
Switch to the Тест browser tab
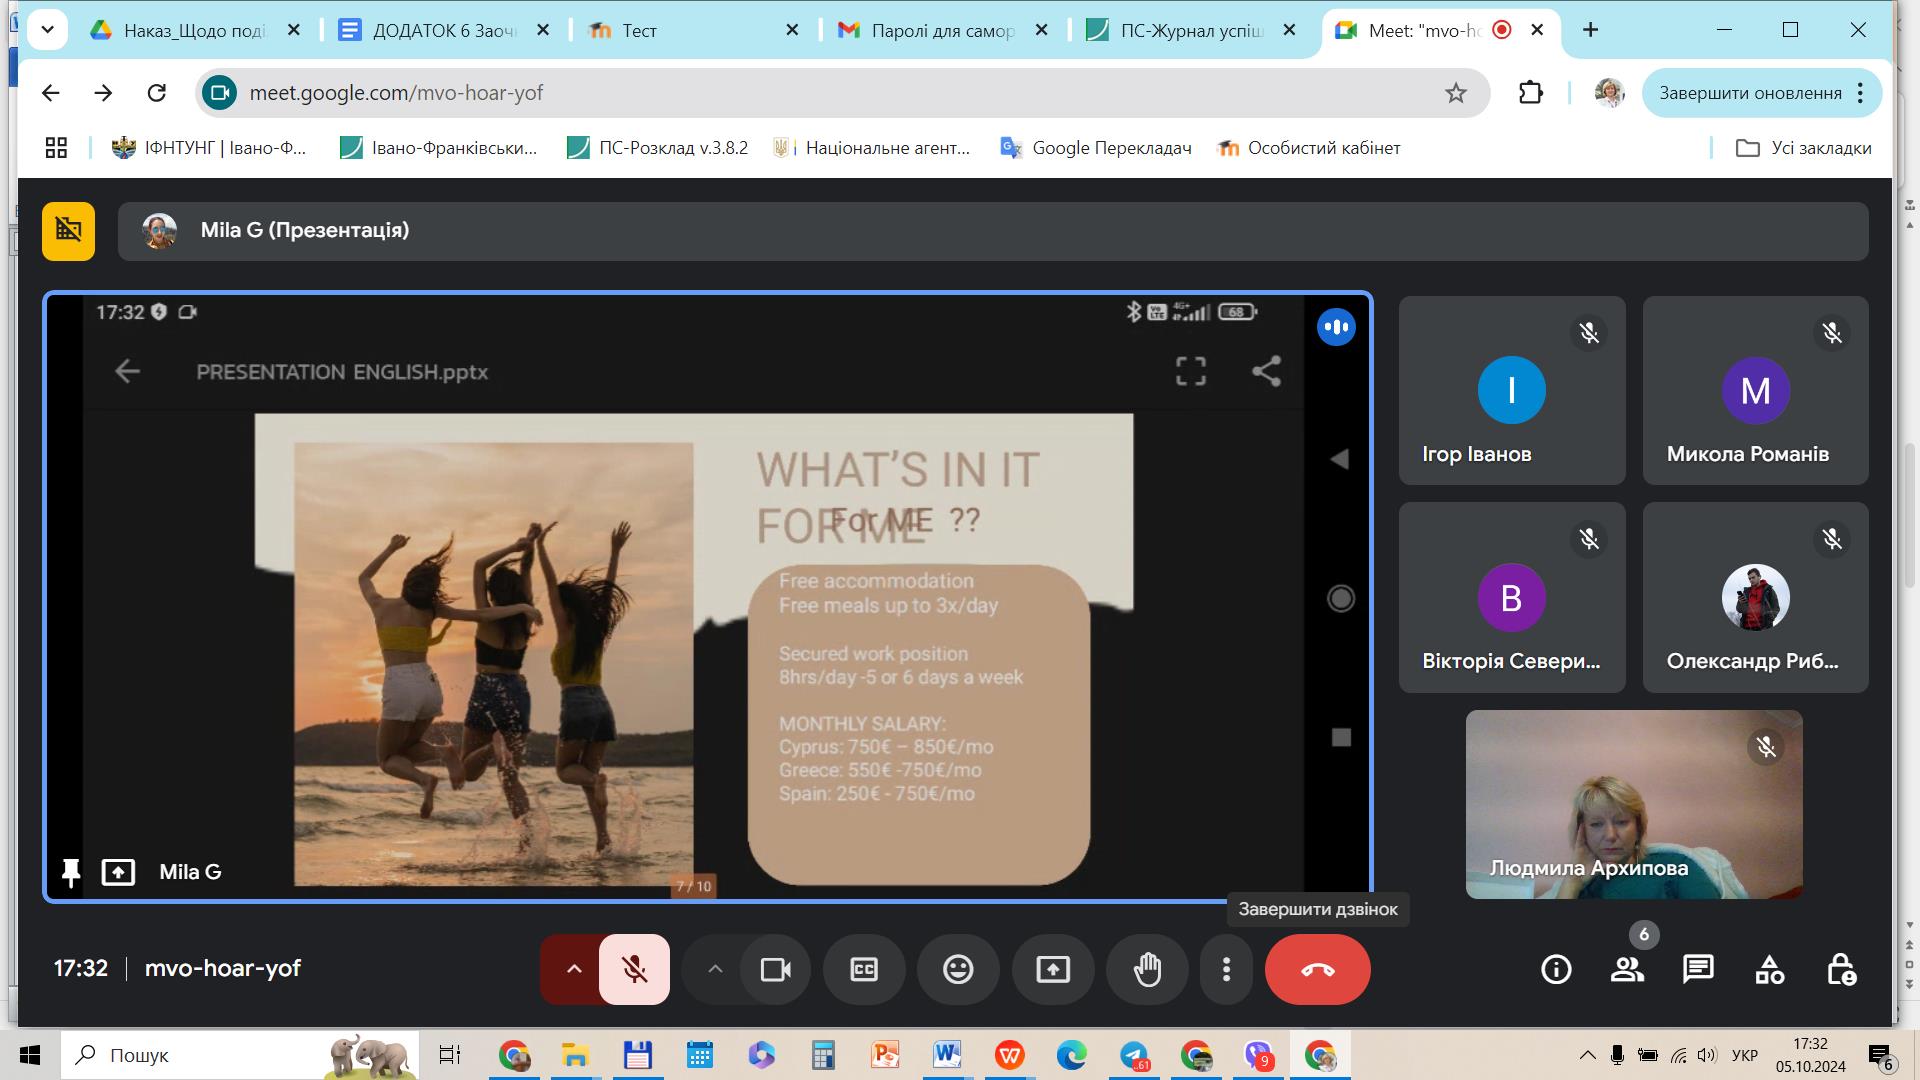pos(680,31)
